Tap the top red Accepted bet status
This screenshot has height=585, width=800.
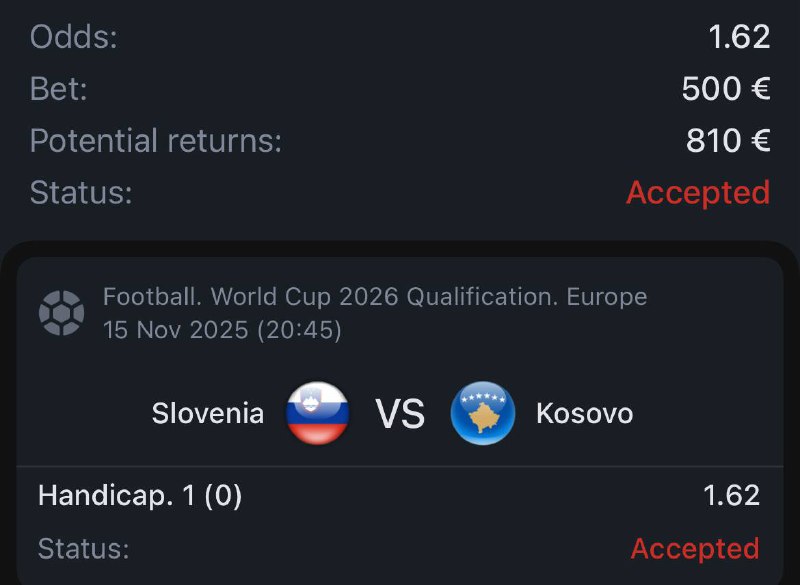pos(697,192)
